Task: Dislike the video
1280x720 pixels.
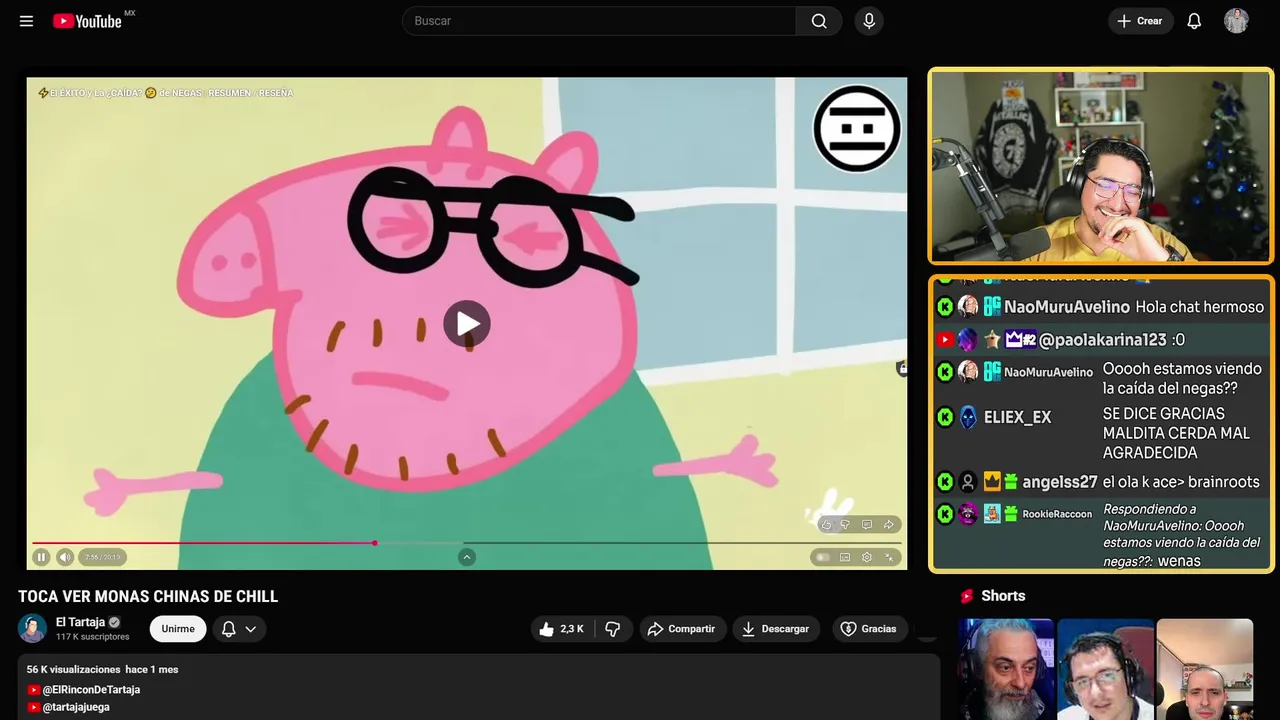Action: coord(613,629)
